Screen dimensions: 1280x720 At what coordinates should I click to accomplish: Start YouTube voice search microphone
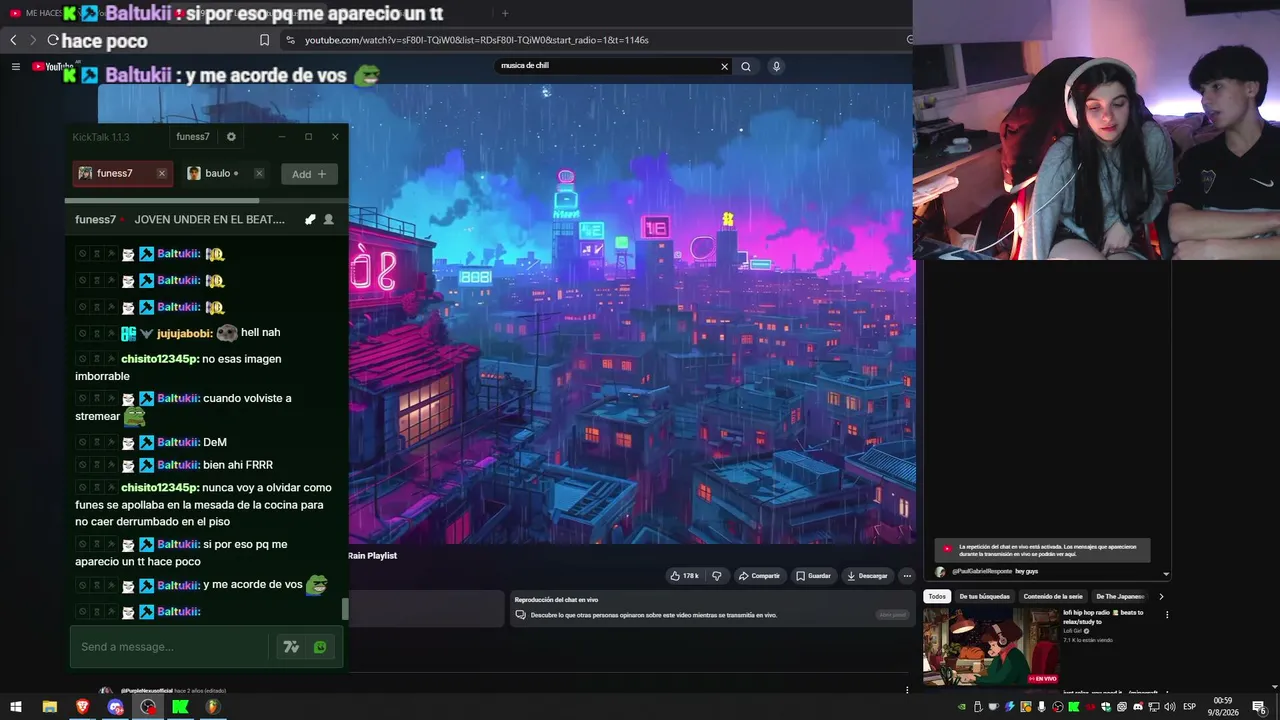tap(776, 66)
